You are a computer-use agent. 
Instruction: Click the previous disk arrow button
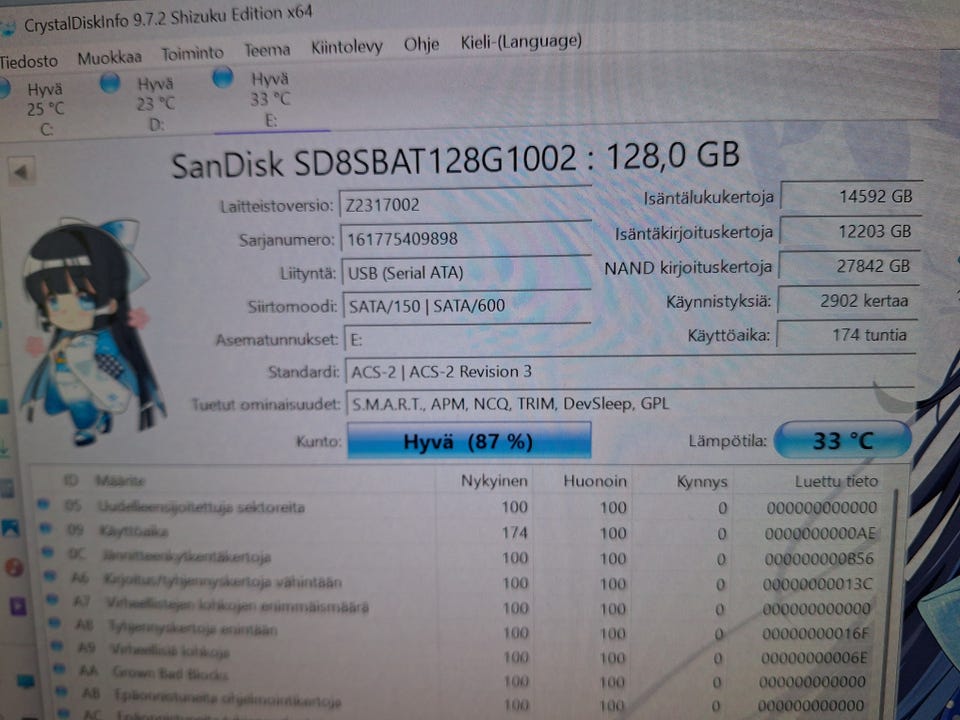21,172
